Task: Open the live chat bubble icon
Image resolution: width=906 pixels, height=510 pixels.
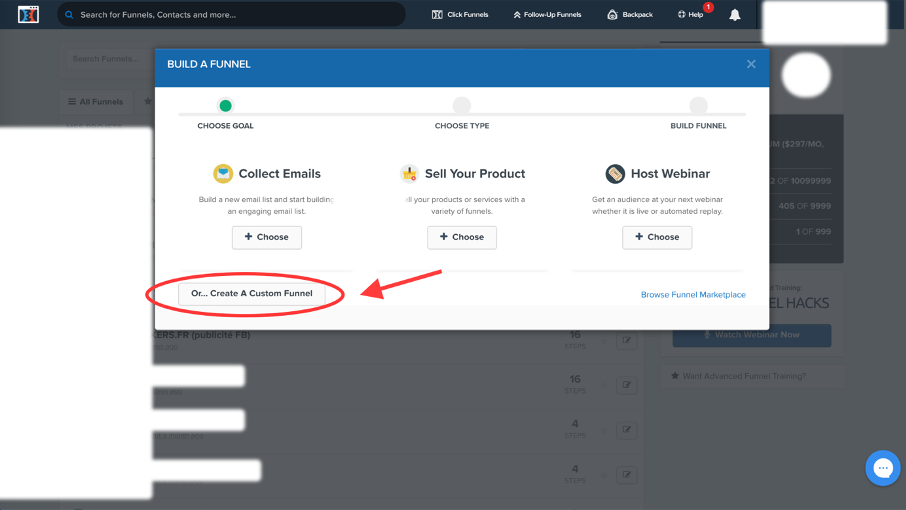Action: (882, 468)
